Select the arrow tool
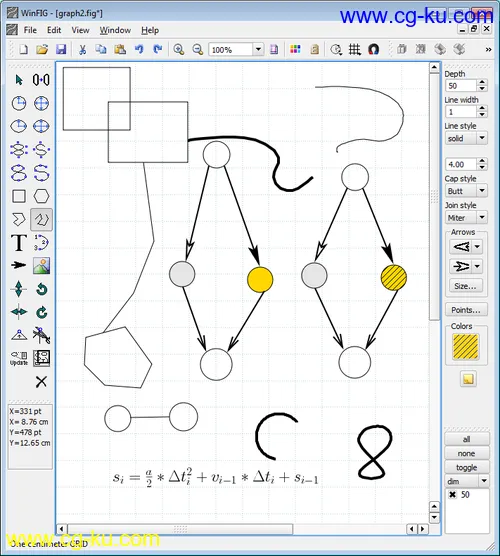The image size is (500, 556). (x=19, y=265)
